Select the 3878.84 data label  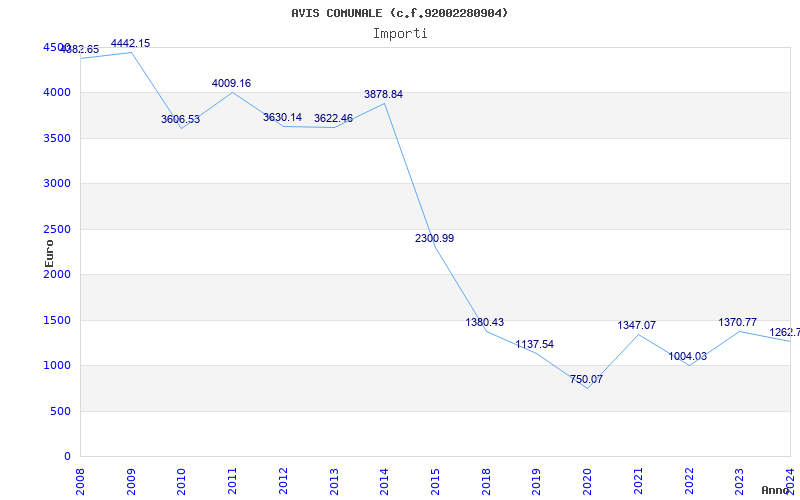(x=383, y=94)
